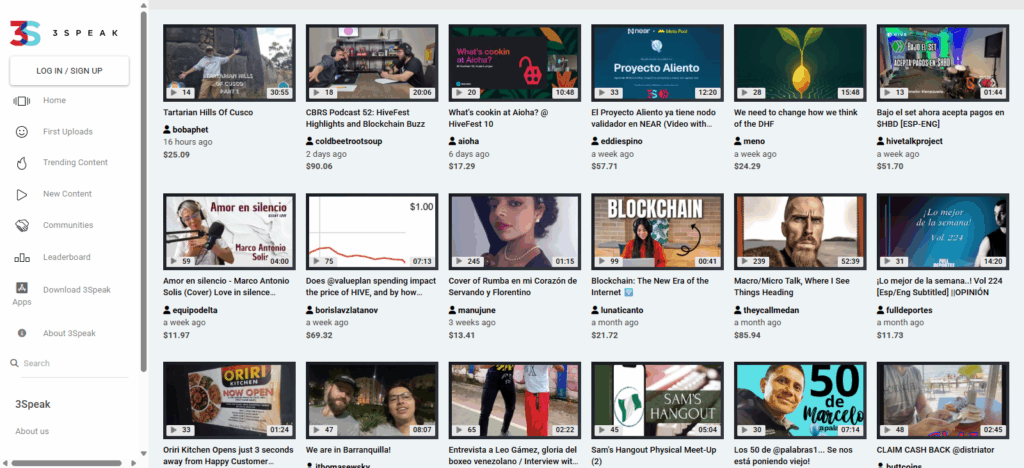Click the Trending Content flame icon
This screenshot has width=1024, height=468.
coord(22,163)
